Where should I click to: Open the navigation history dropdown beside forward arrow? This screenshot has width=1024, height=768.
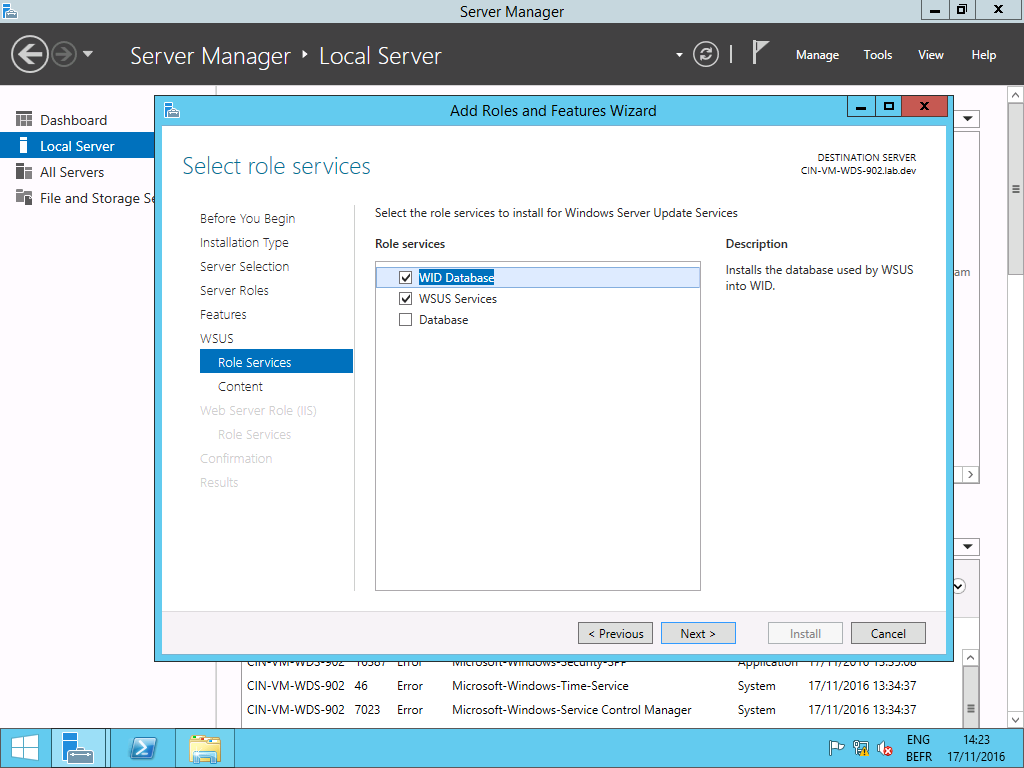(88, 54)
